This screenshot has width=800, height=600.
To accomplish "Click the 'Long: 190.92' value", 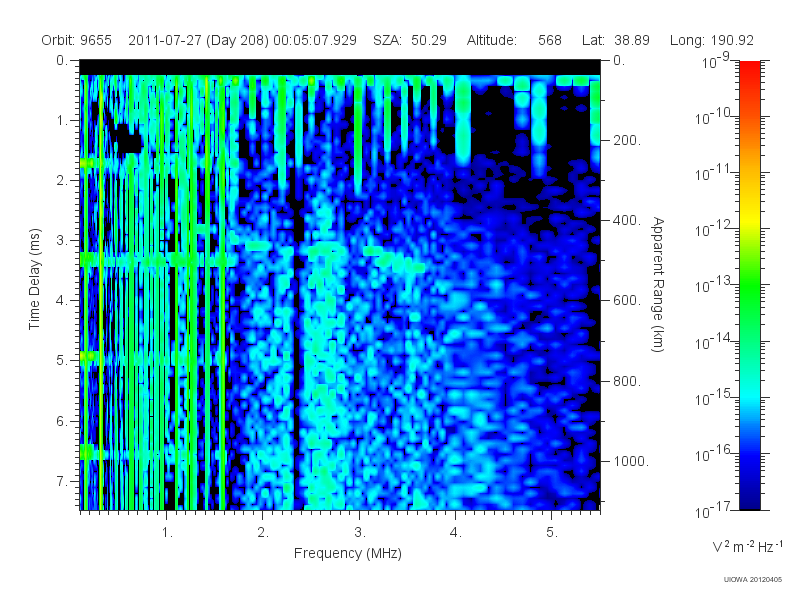I will coord(711,40).
